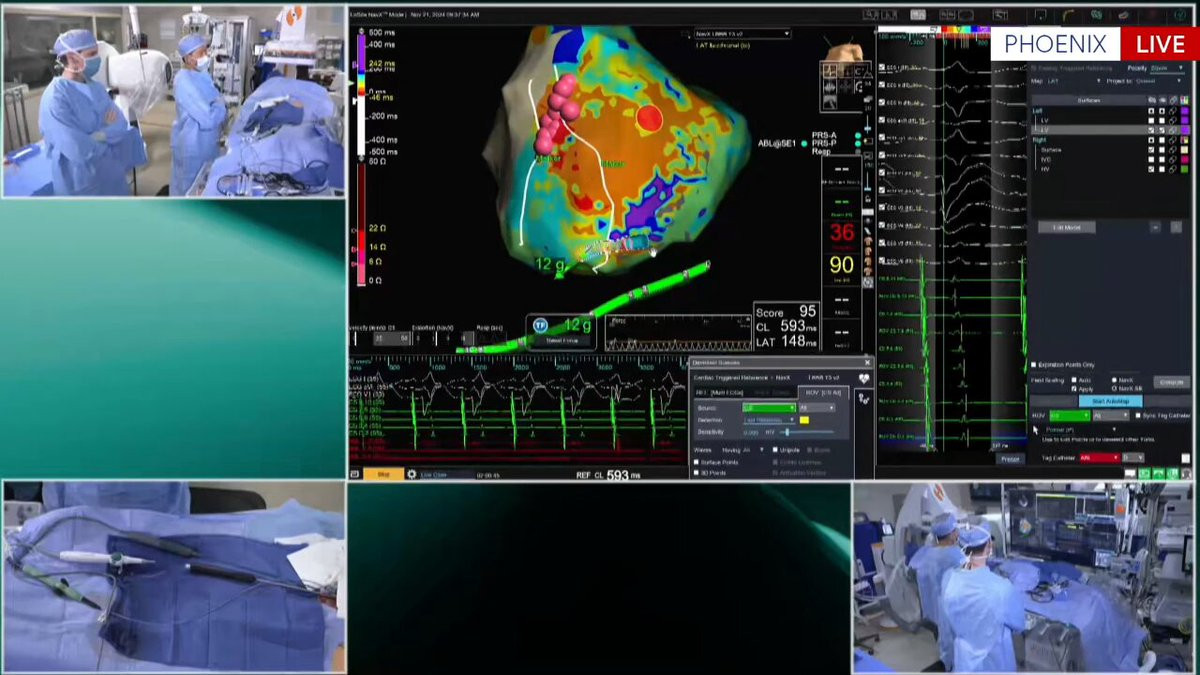The height and width of the screenshot is (675, 1200).
Task: Toggle first checkbox in the HV row
Action: (1151, 169)
